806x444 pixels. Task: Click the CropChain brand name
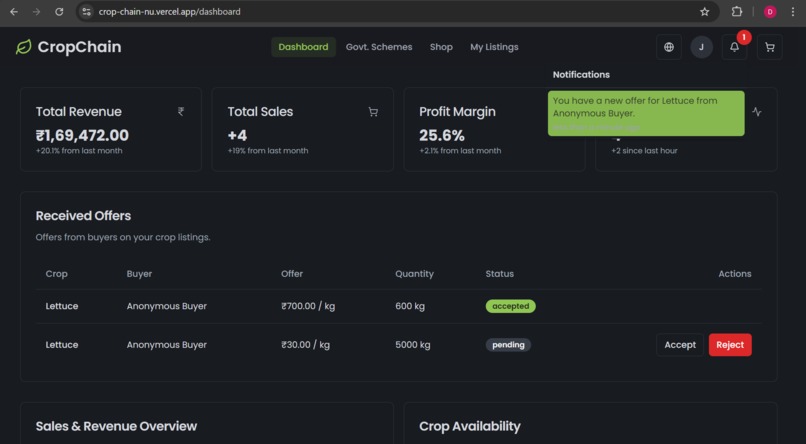click(x=79, y=47)
